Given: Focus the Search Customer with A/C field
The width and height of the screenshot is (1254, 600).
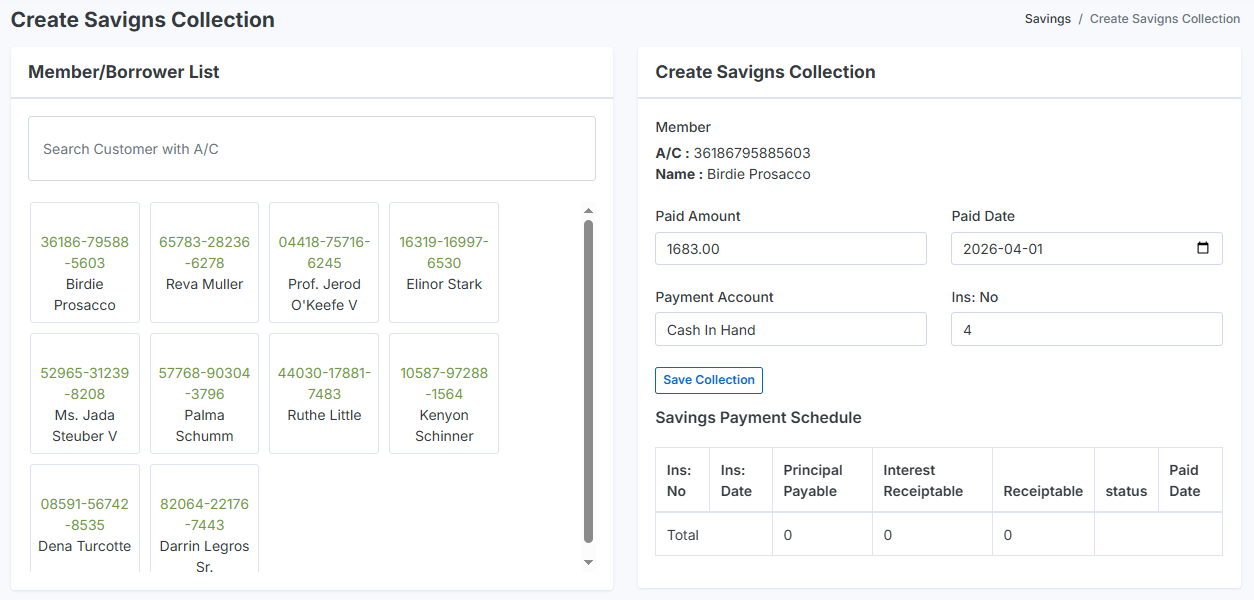Looking at the screenshot, I should coord(311,149).
